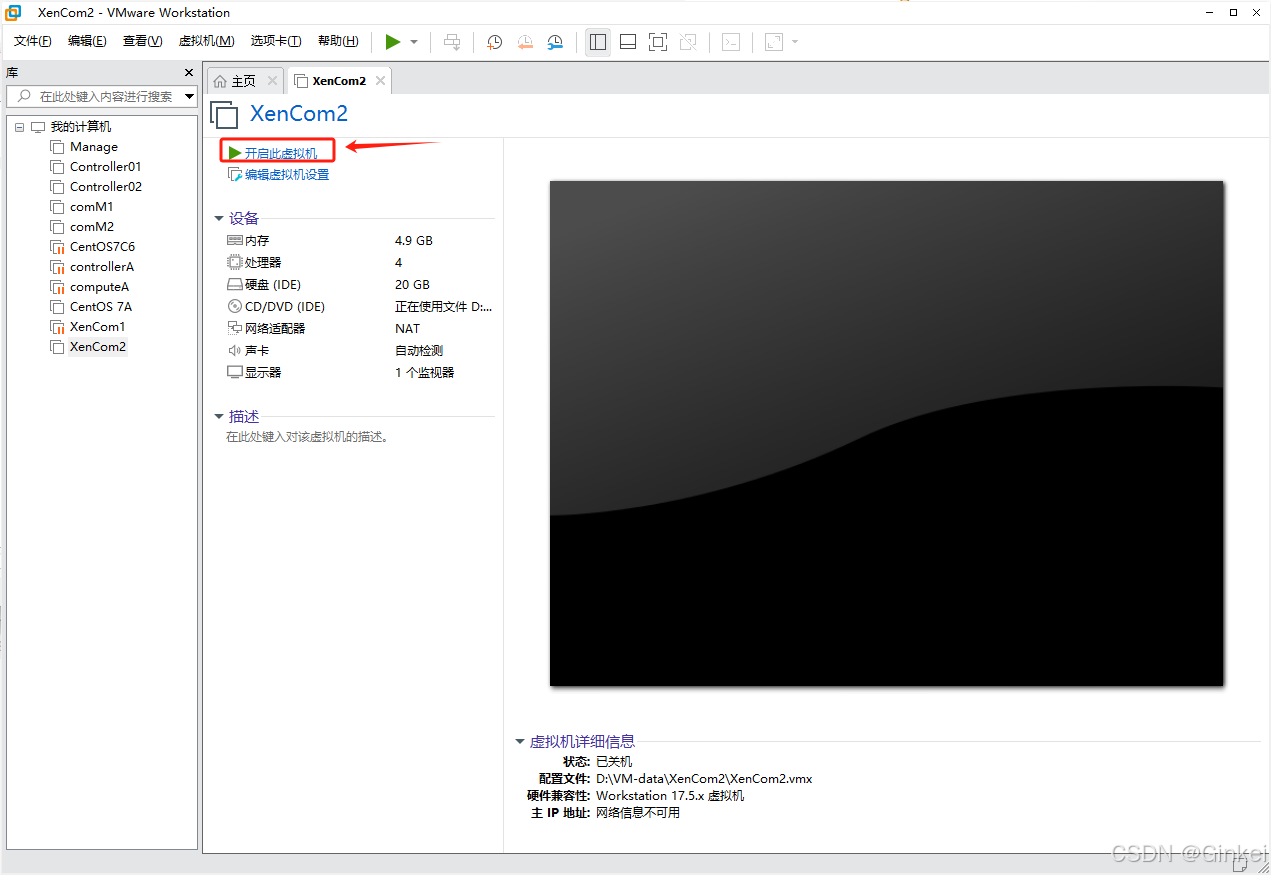Click the 声卡 sound card icon
Screen dimensions: 1271x875
(235, 351)
